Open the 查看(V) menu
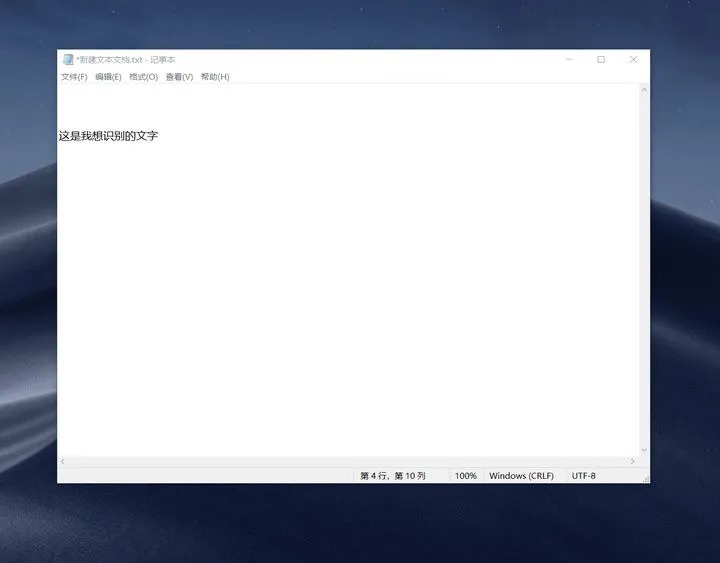 (179, 77)
